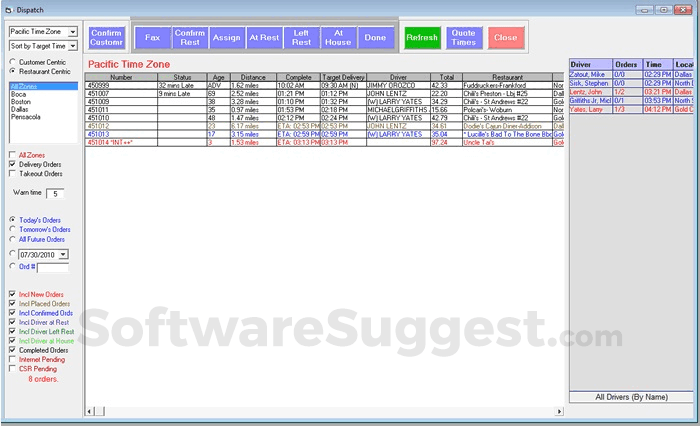The image size is (700, 426).
Task: Toggle Incl Placed Orders checkbox
Action: tap(12, 304)
